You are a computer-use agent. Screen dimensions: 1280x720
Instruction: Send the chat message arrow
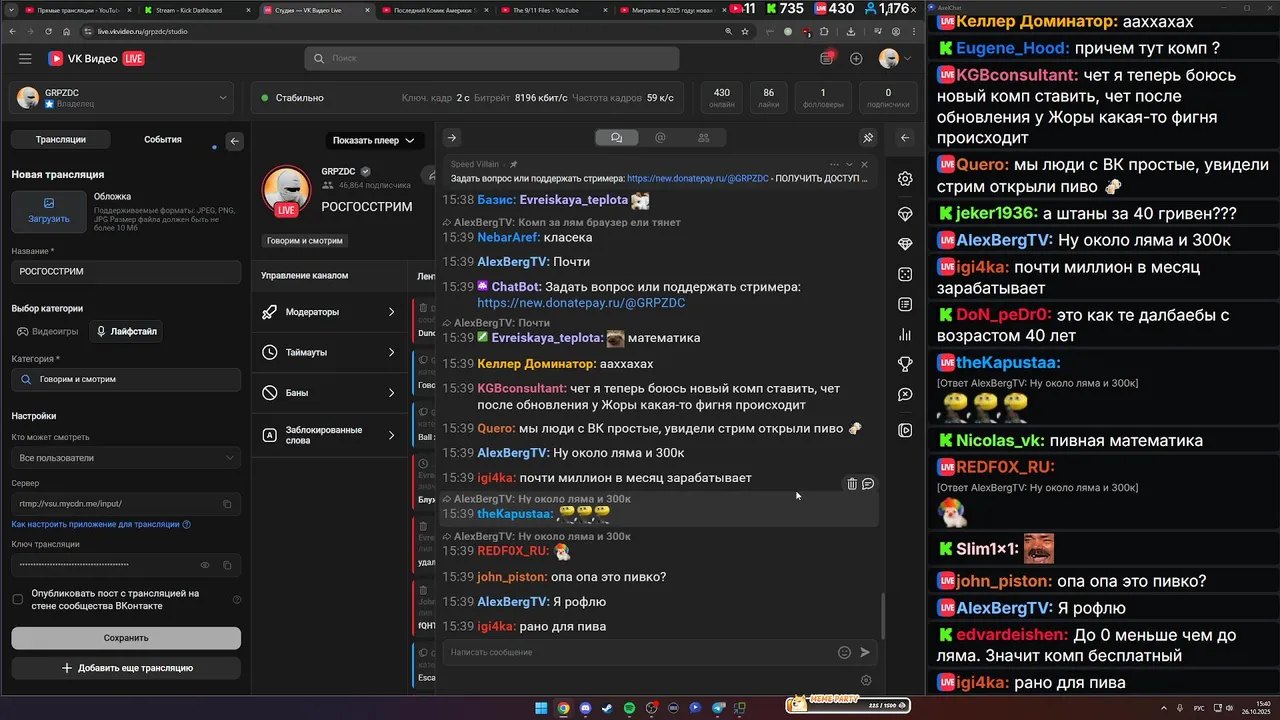pyautogui.click(x=865, y=652)
